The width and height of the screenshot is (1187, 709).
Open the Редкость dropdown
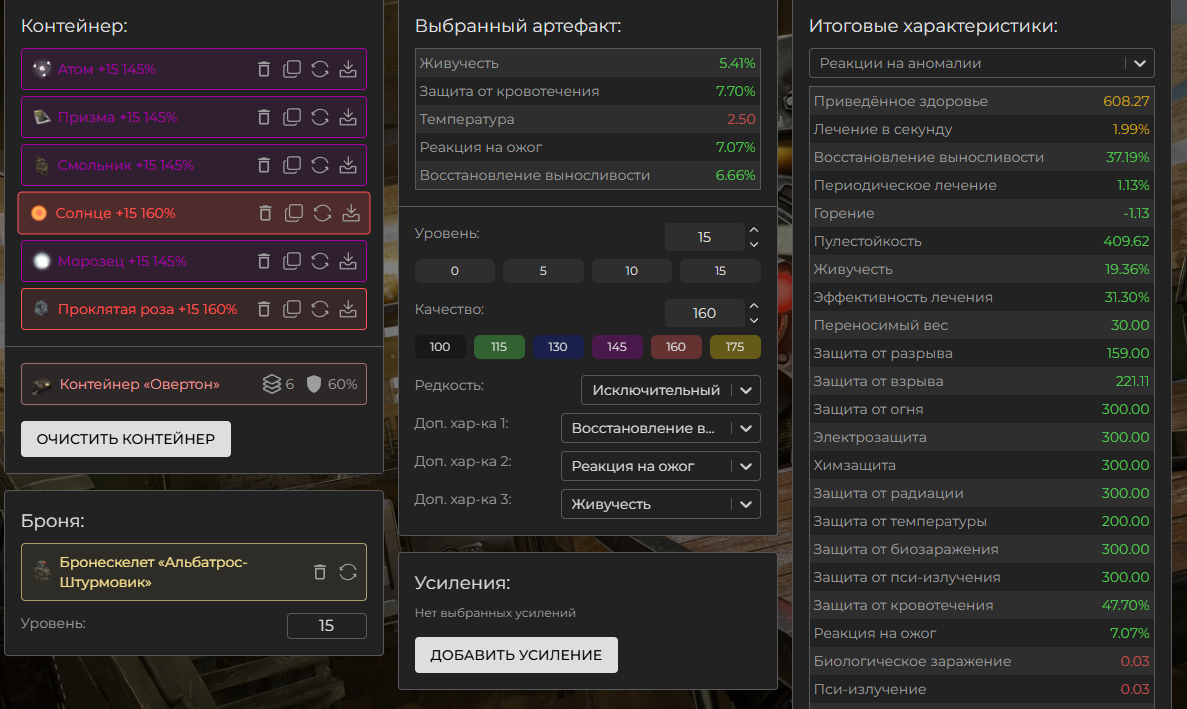coord(670,390)
